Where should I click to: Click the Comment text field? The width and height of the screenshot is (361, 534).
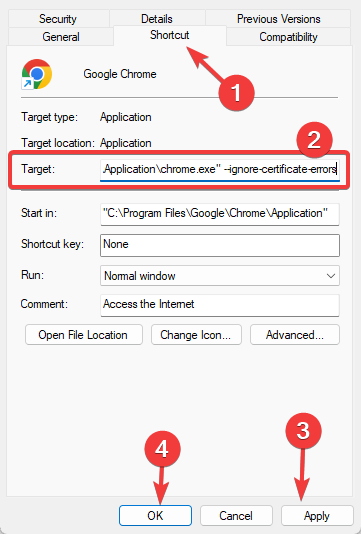[x=220, y=305]
